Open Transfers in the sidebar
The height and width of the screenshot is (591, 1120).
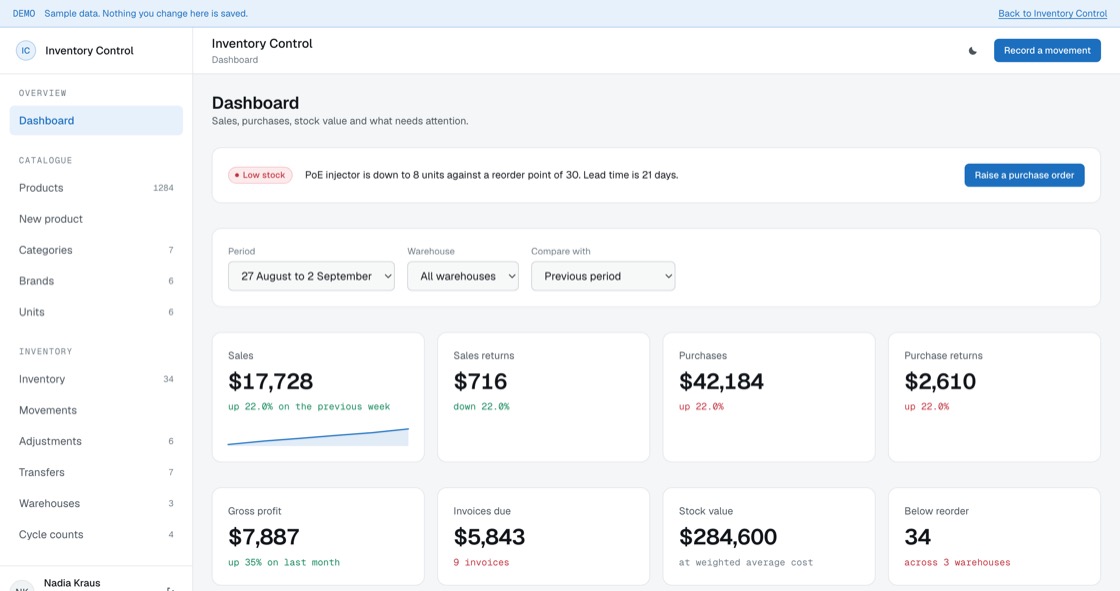coord(96,472)
